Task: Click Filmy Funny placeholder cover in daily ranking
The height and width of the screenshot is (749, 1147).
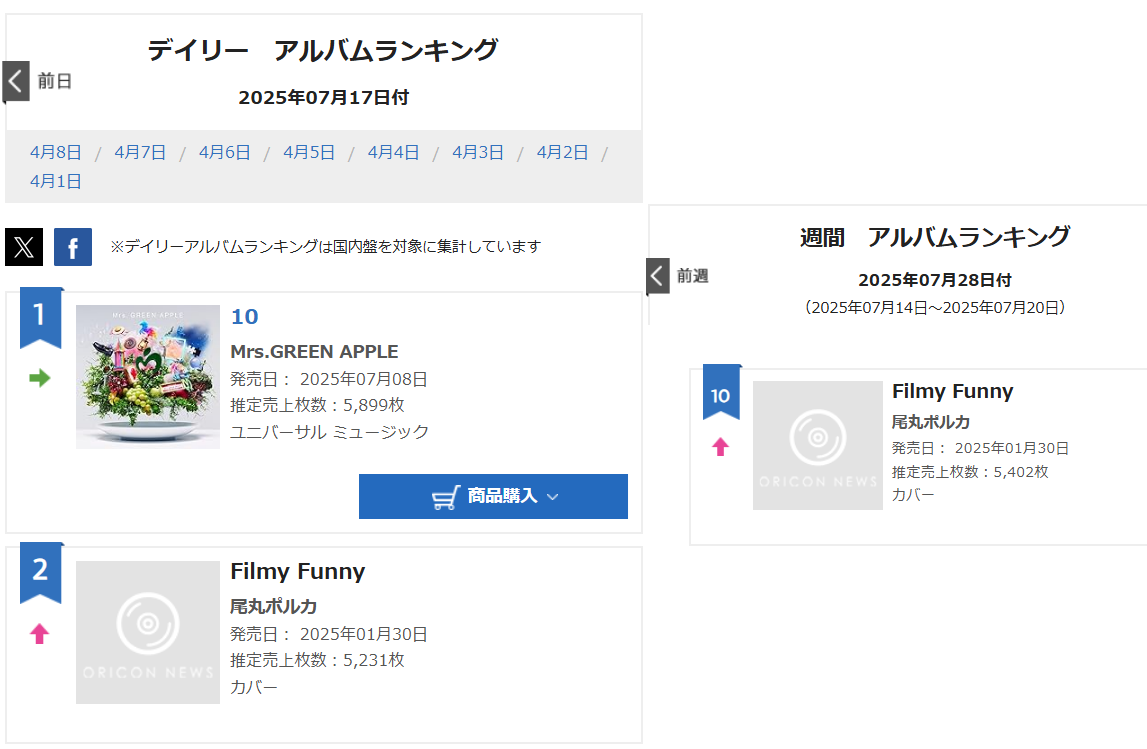Action: point(148,633)
